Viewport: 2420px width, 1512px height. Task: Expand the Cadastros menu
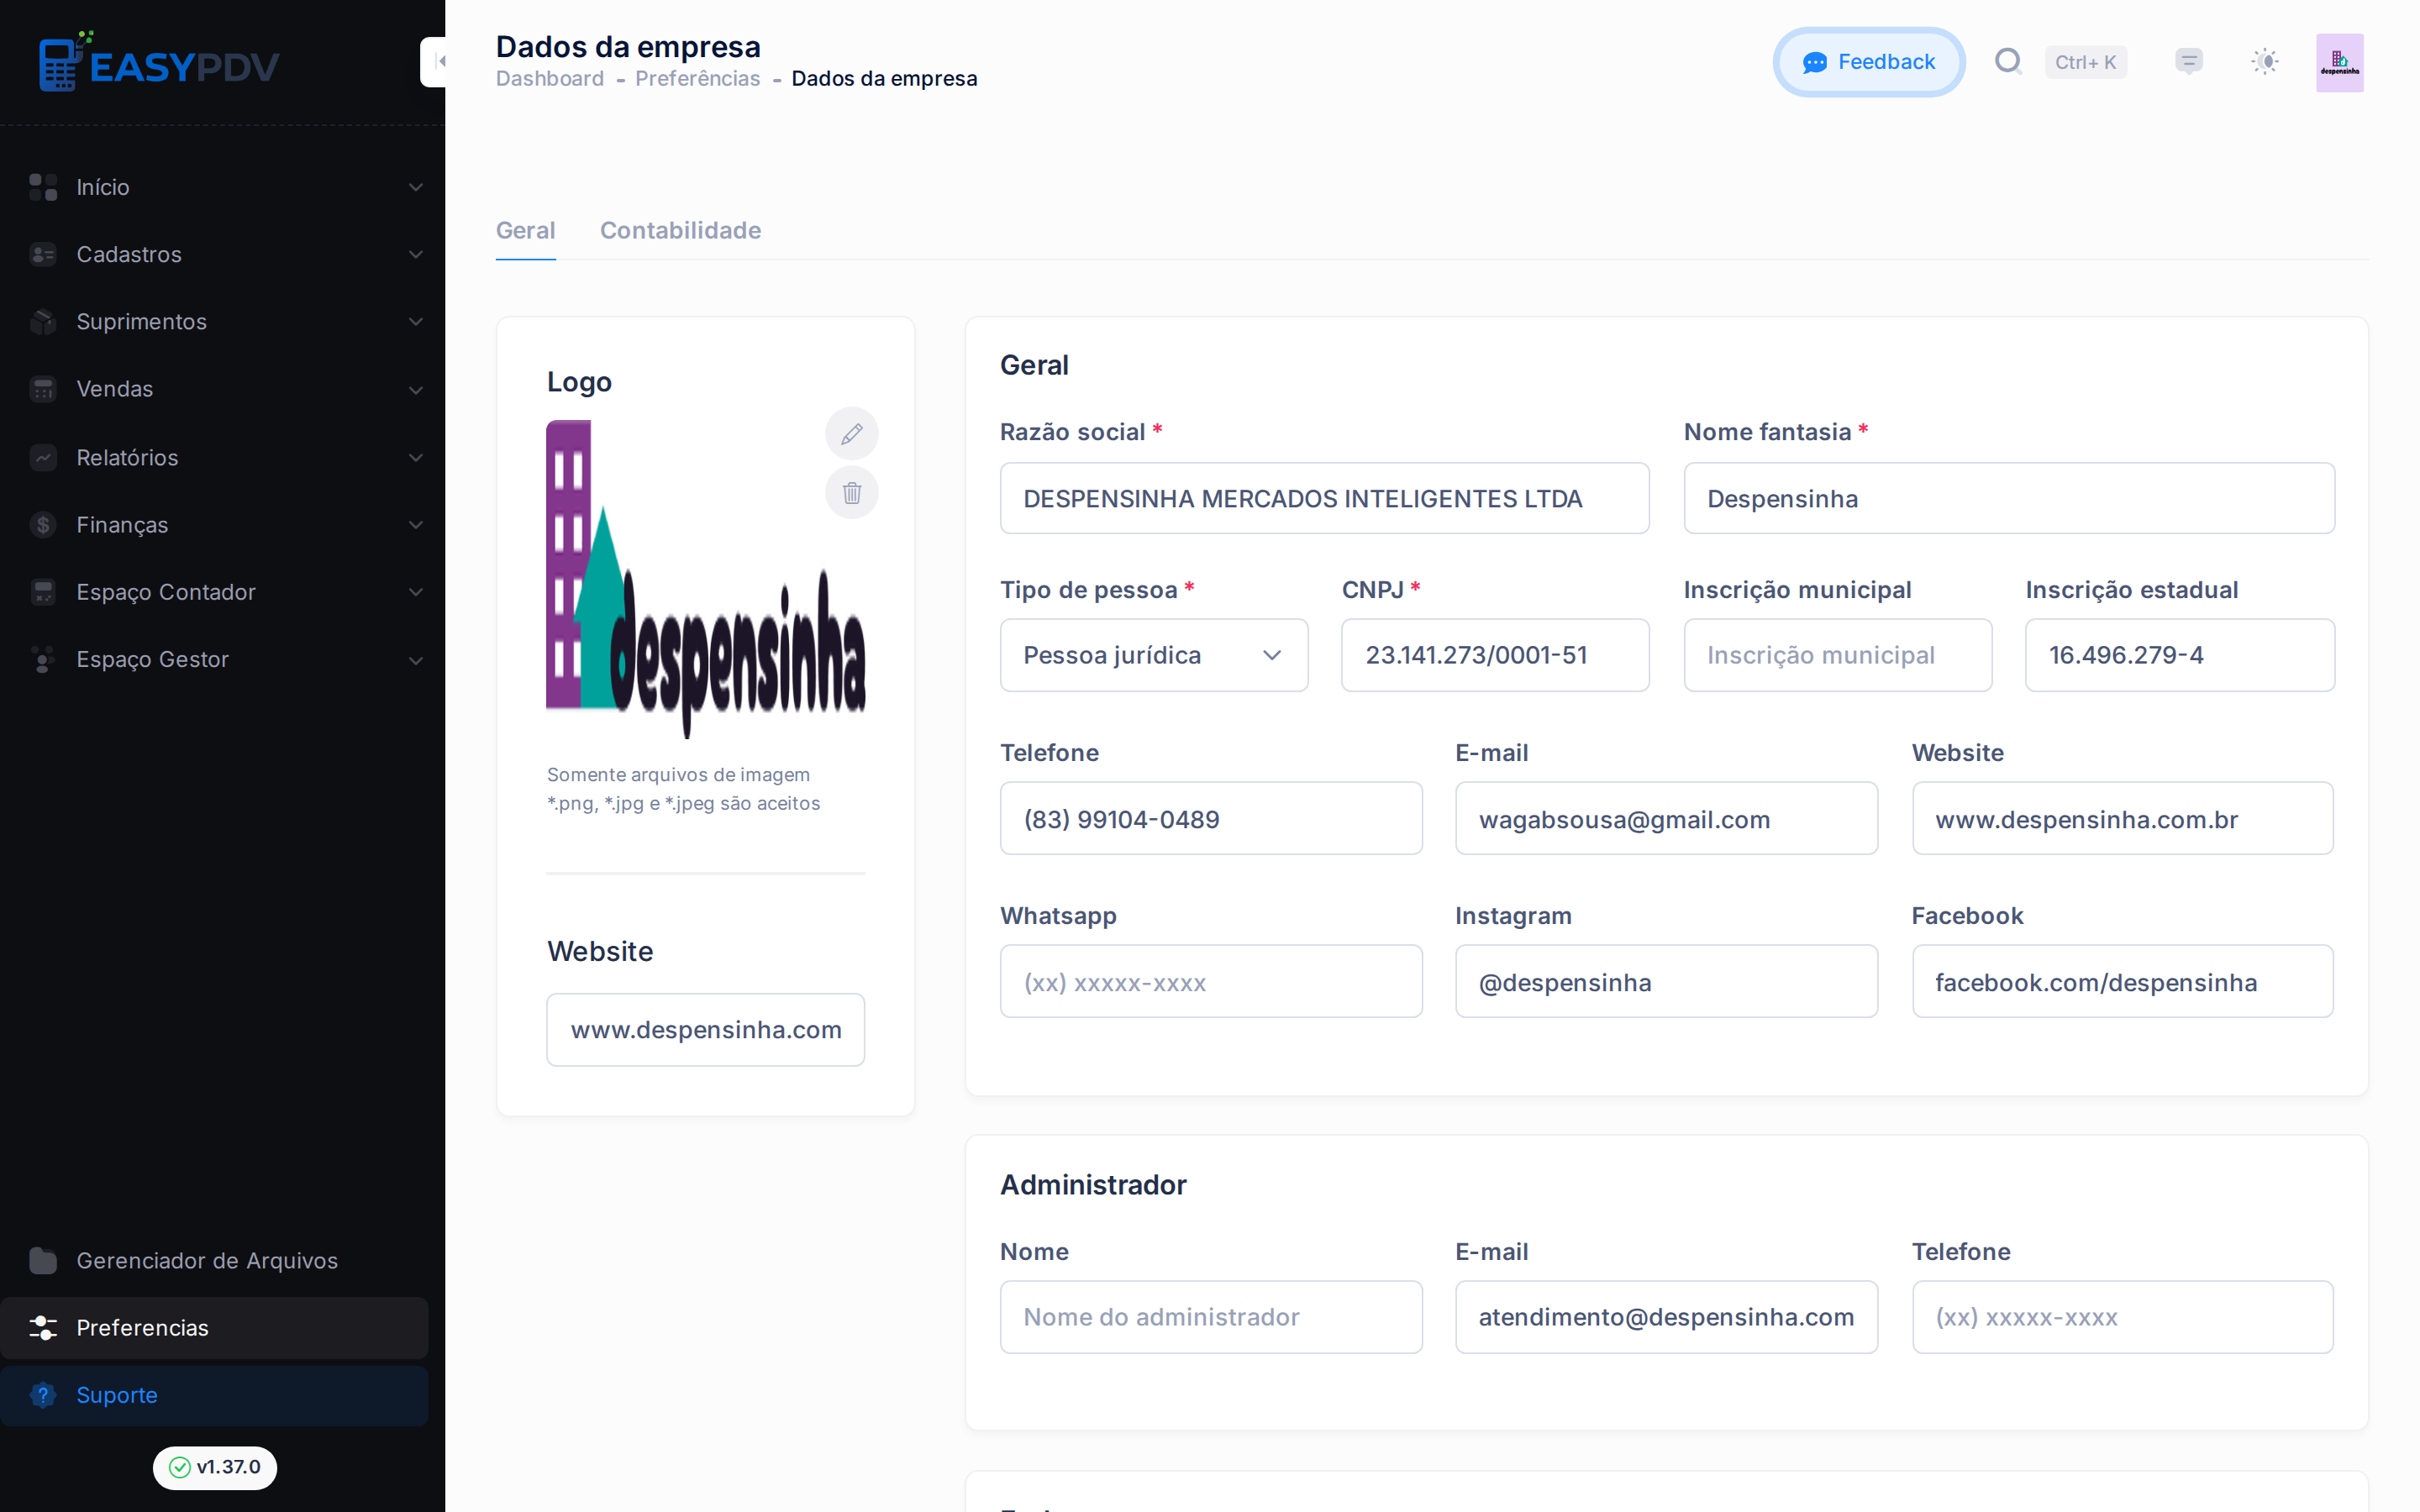coord(214,254)
